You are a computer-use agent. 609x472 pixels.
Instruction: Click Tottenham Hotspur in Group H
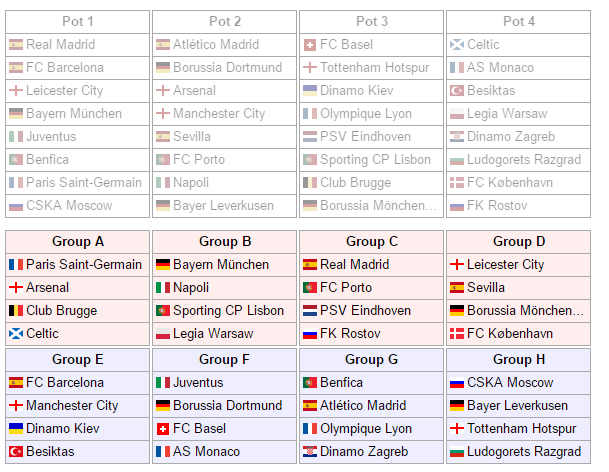click(x=522, y=428)
